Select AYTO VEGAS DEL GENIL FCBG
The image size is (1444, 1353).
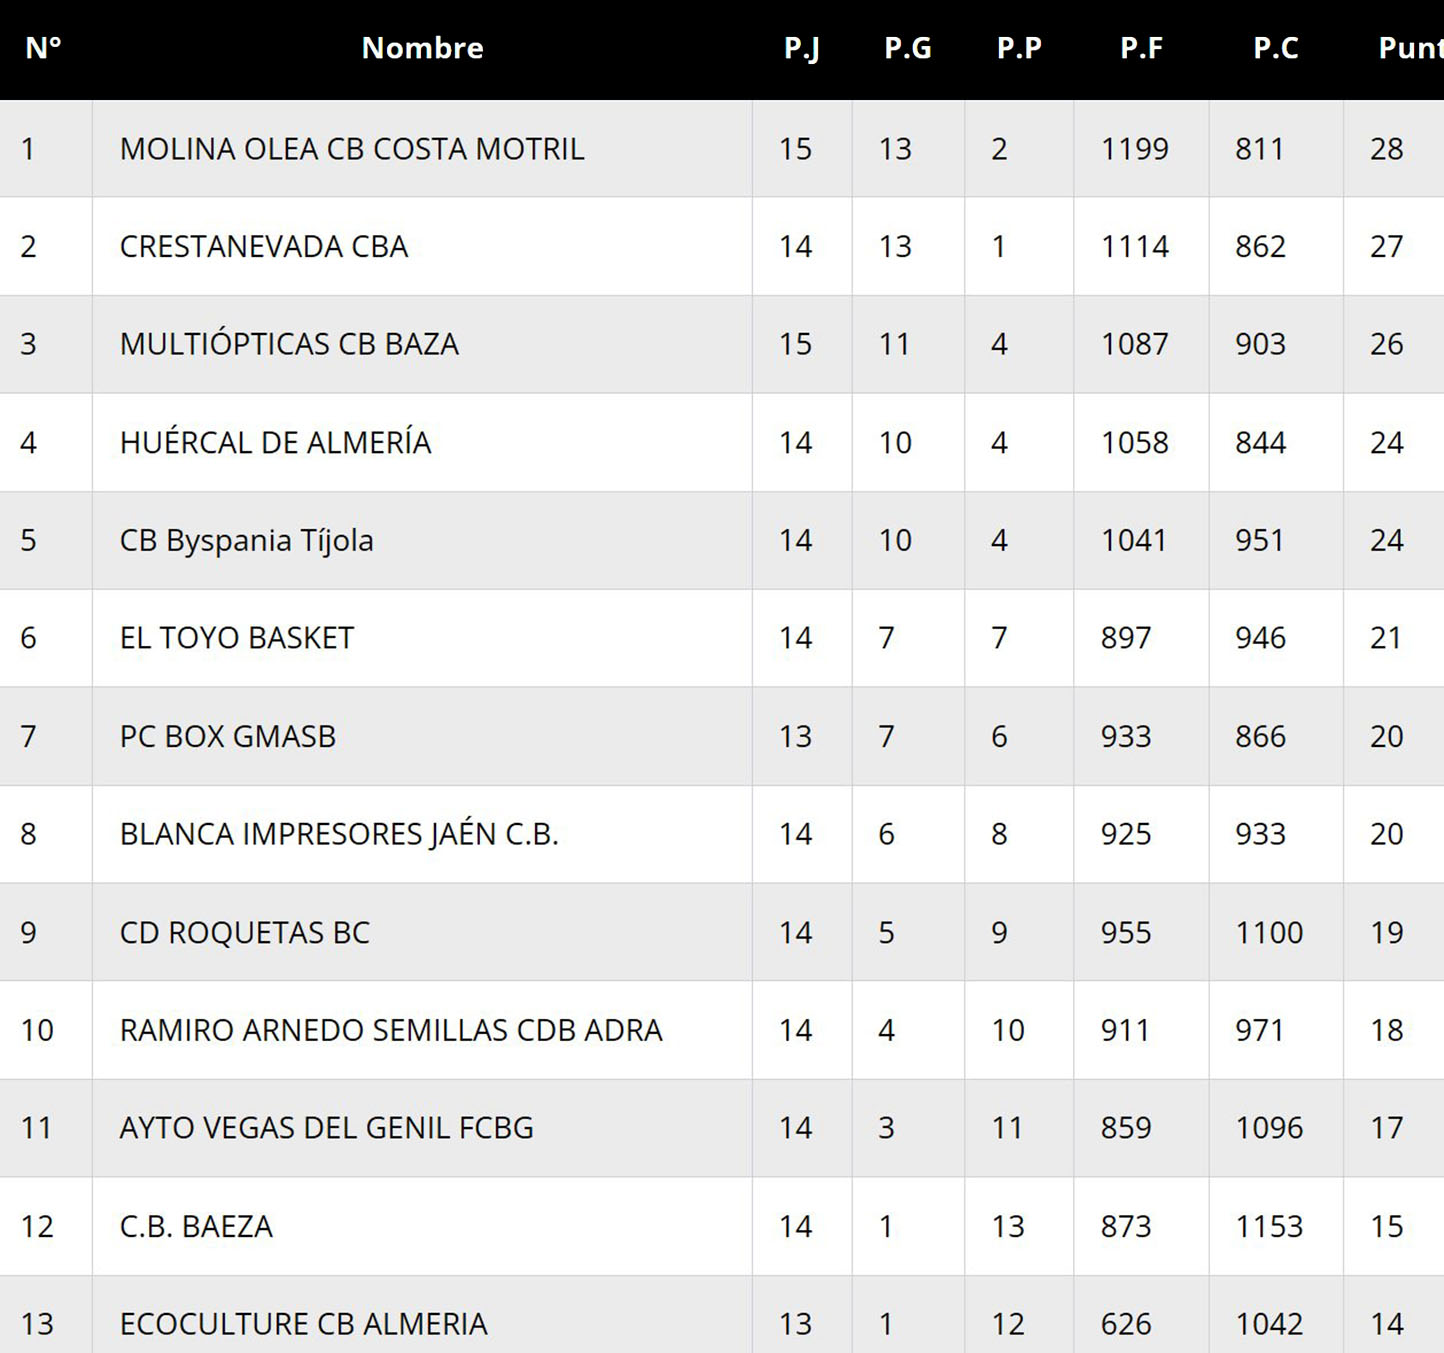click(x=326, y=1128)
